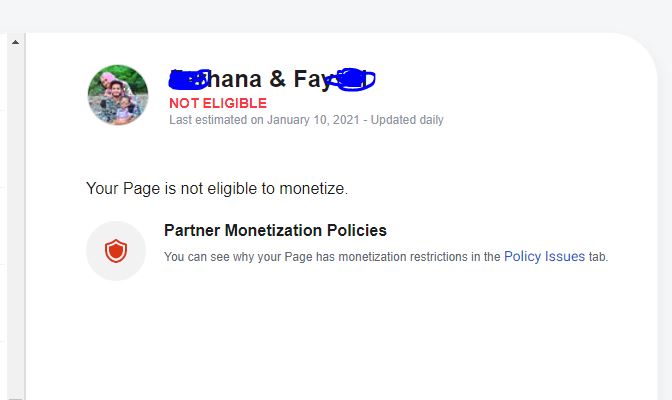This screenshot has width=672, height=400.
Task: Click the blue scribble covering the name's end
Action: (351, 80)
